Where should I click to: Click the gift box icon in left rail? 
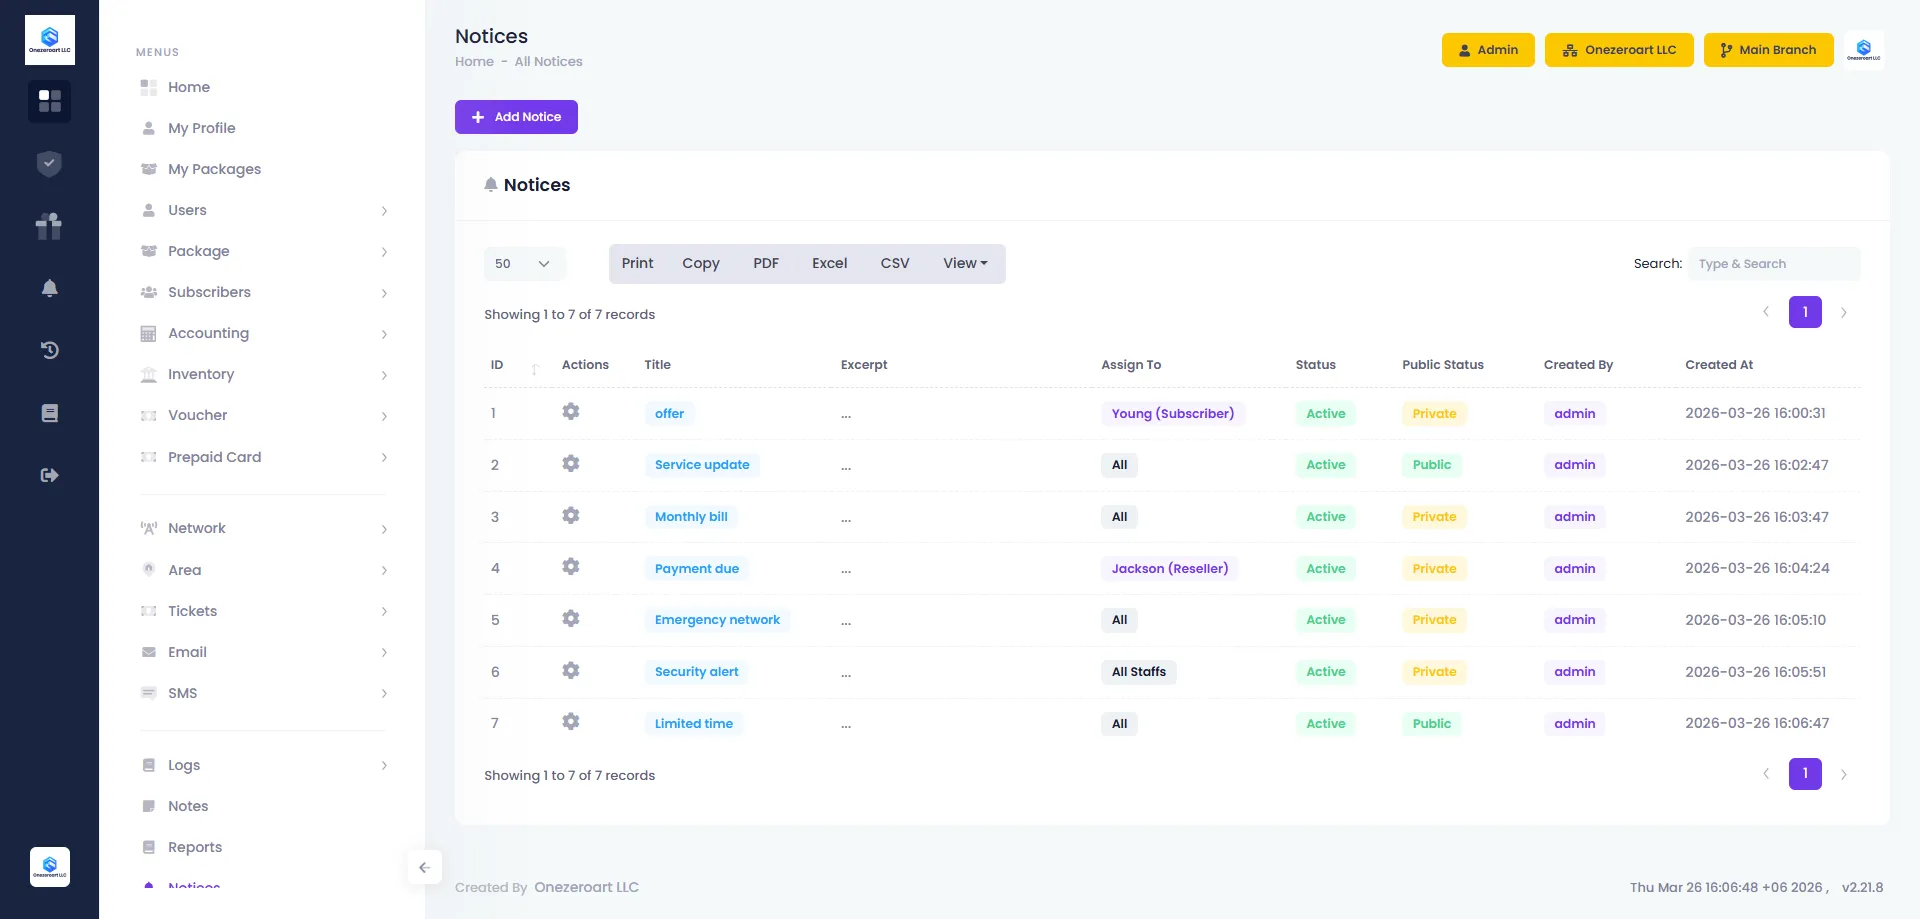tap(49, 226)
